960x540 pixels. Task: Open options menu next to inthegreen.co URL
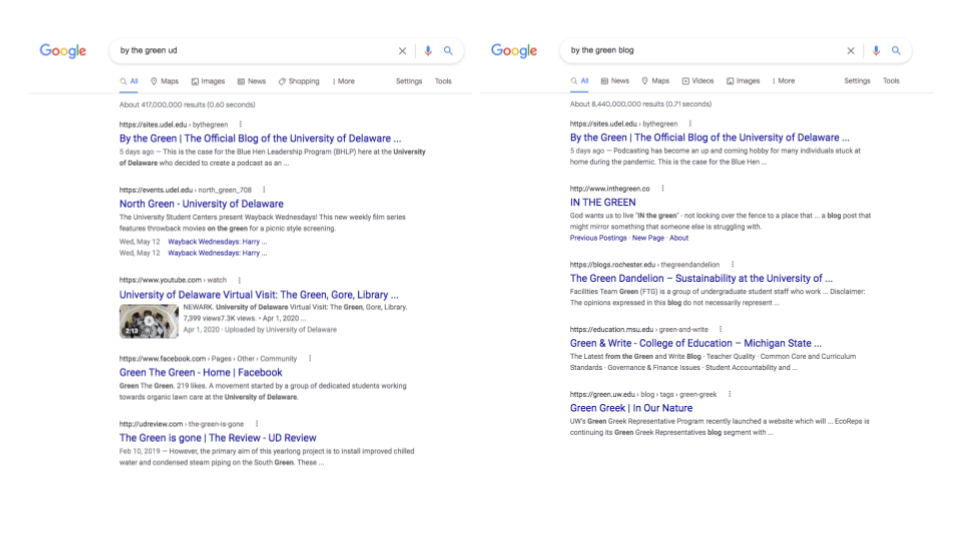(x=662, y=189)
